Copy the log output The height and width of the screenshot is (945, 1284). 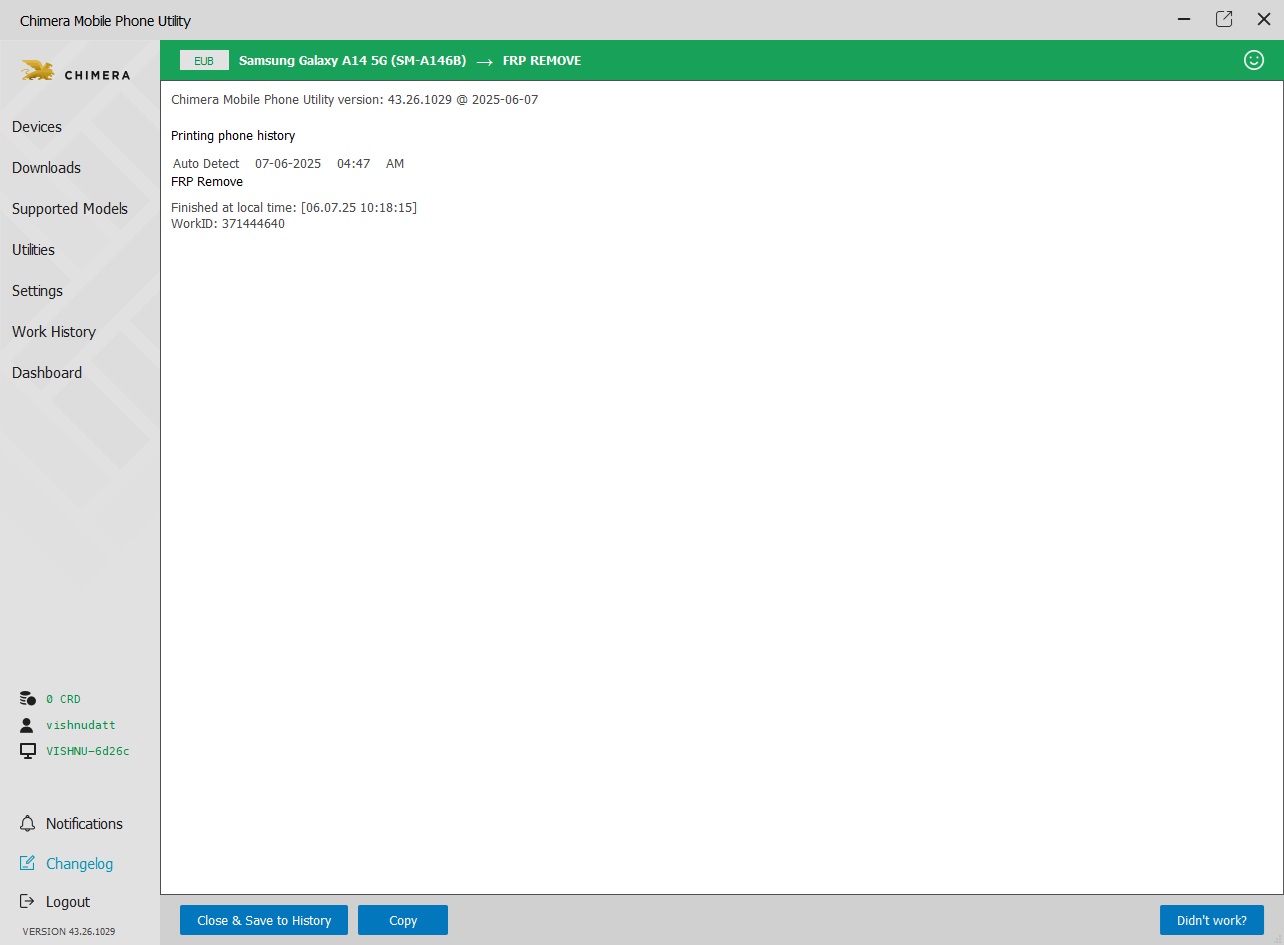403,920
